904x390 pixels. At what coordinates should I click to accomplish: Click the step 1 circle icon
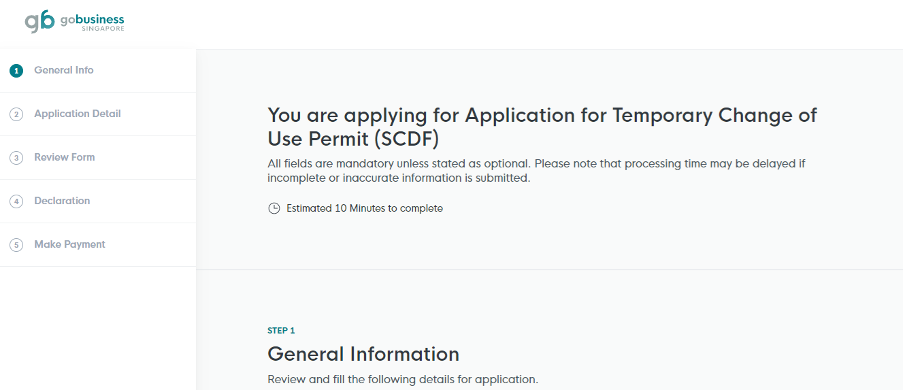tap(16, 70)
